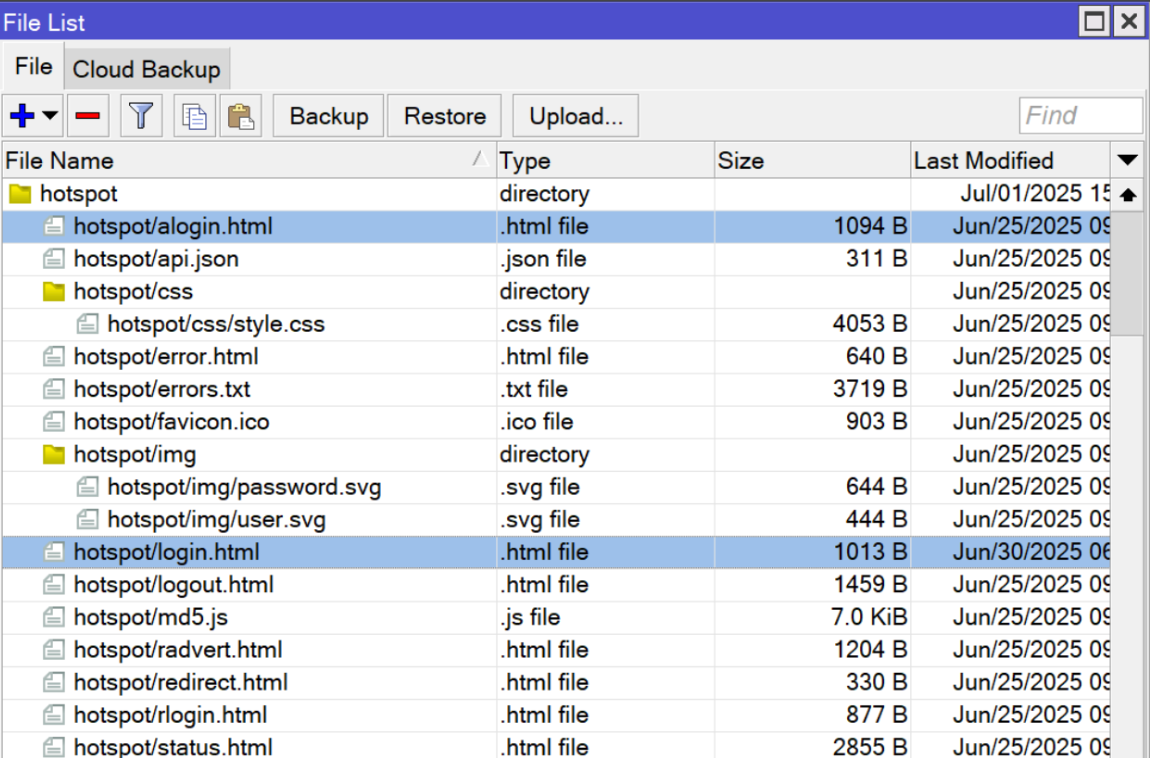
Task: Open the column options arrow in header row
Action: click(1127, 159)
